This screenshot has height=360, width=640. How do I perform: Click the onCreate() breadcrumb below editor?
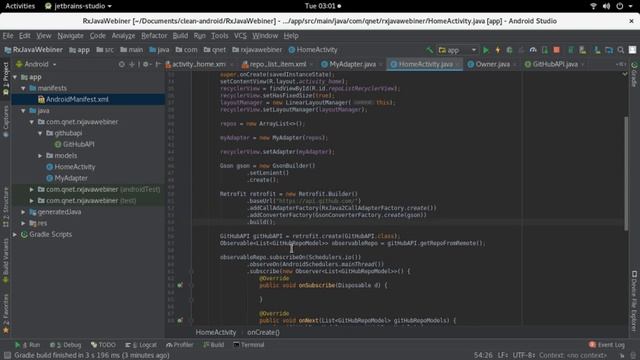pyautogui.click(x=263, y=332)
